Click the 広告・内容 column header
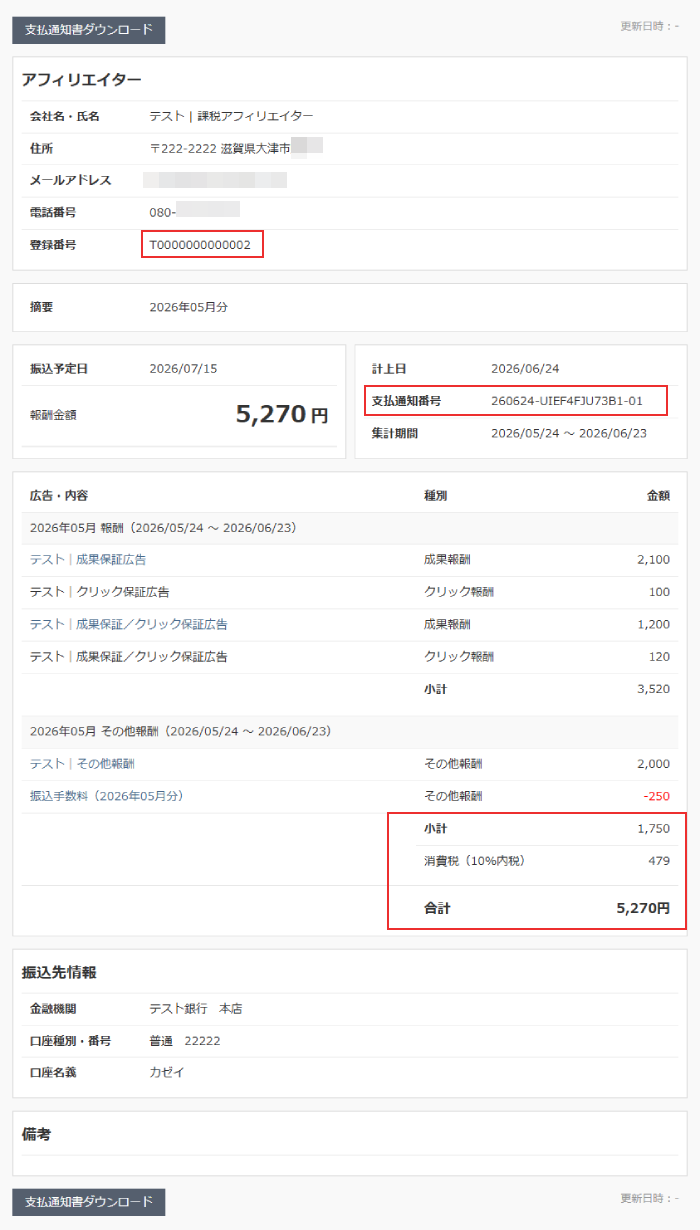 [x=59, y=495]
